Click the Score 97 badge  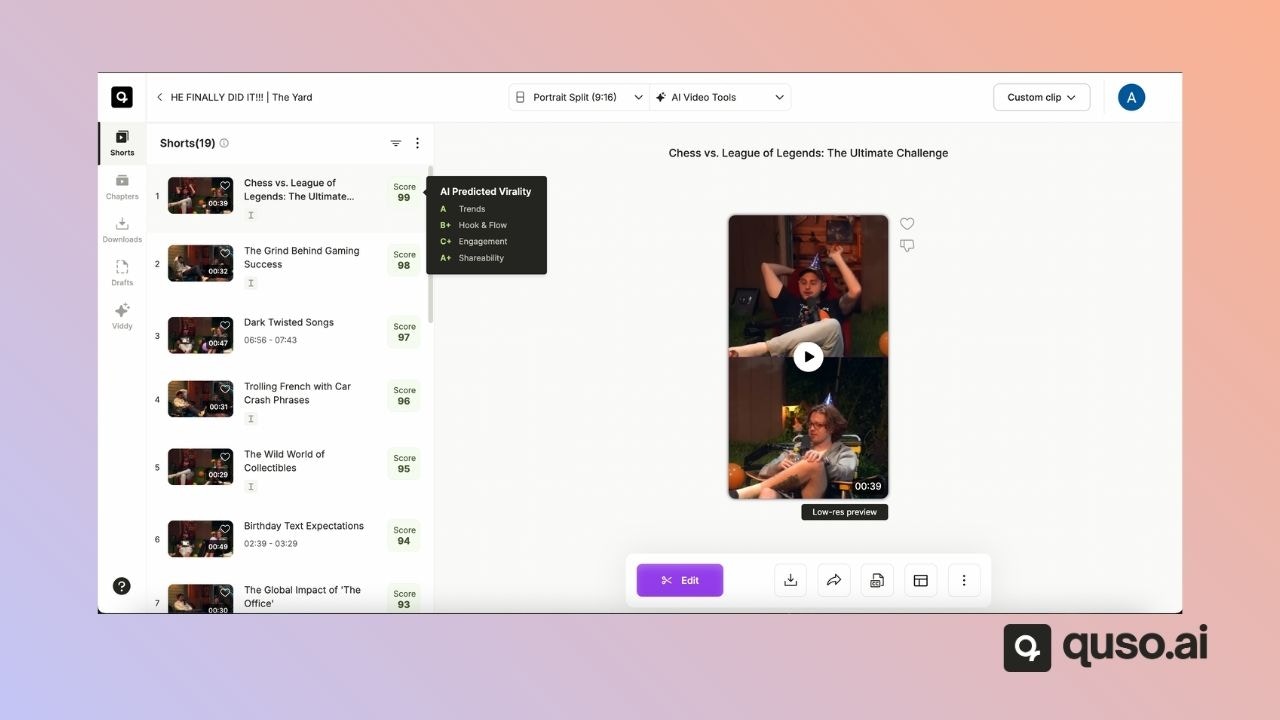404,332
